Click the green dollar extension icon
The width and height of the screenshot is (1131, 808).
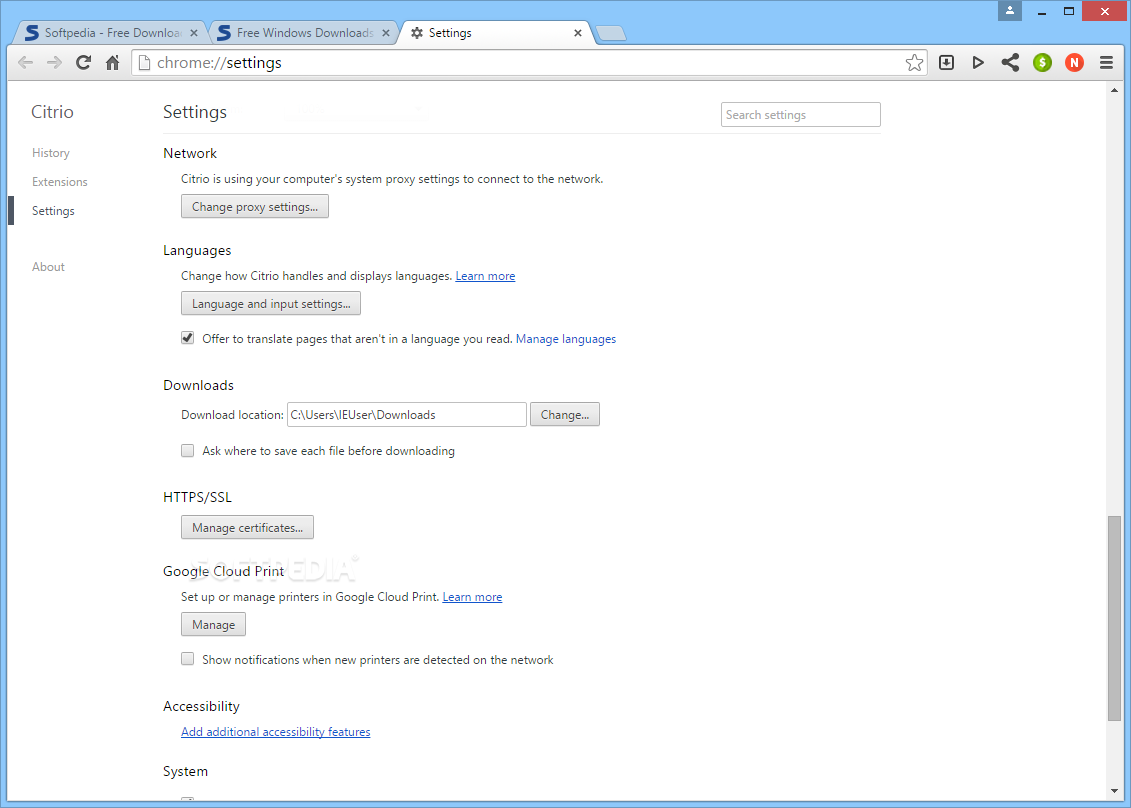[x=1042, y=63]
